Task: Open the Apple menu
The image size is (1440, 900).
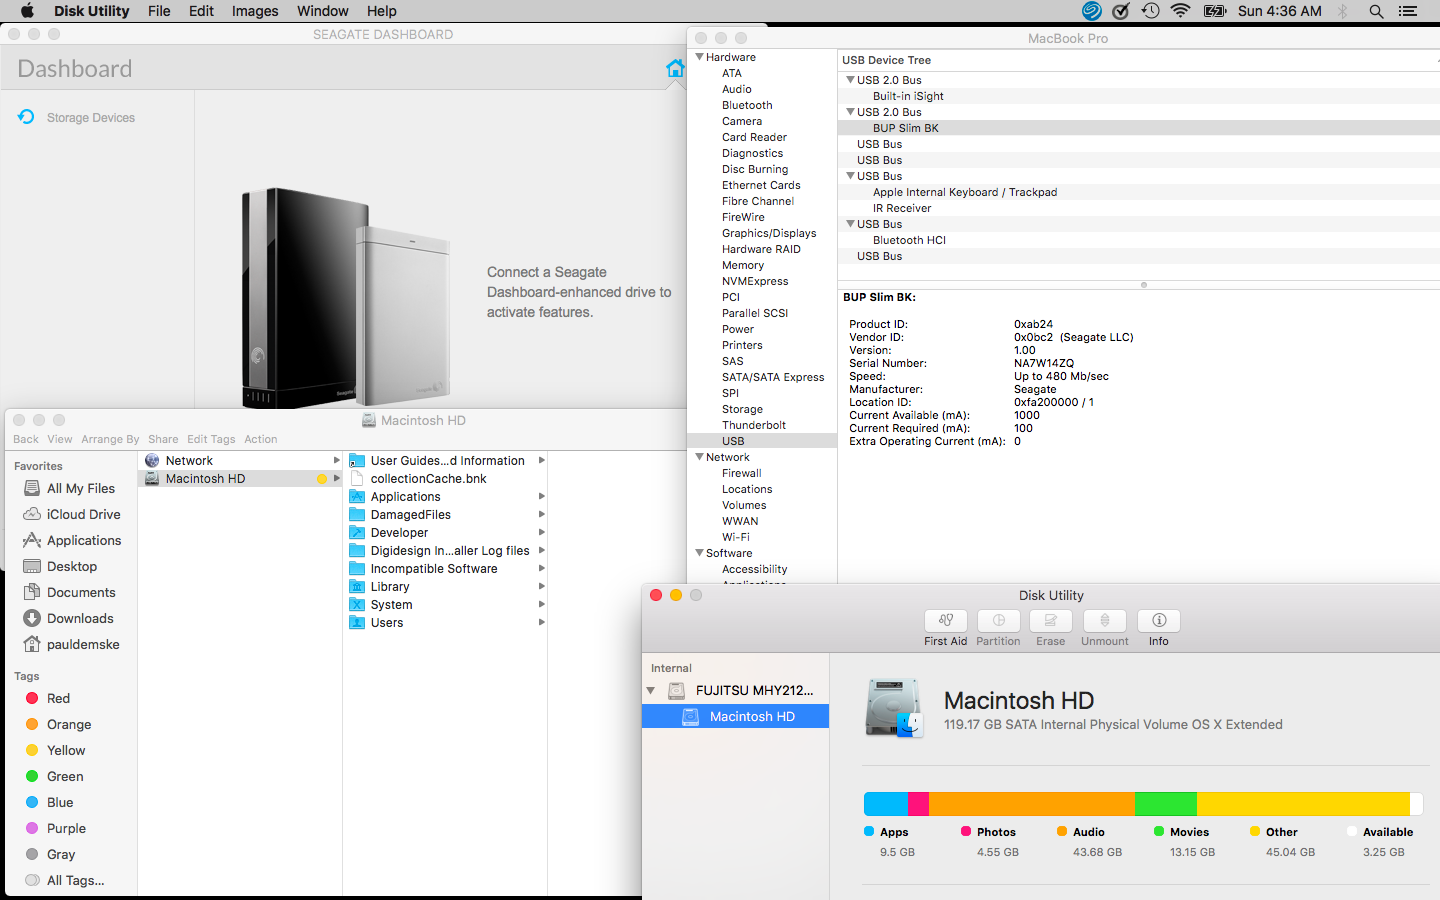Action: point(27,11)
